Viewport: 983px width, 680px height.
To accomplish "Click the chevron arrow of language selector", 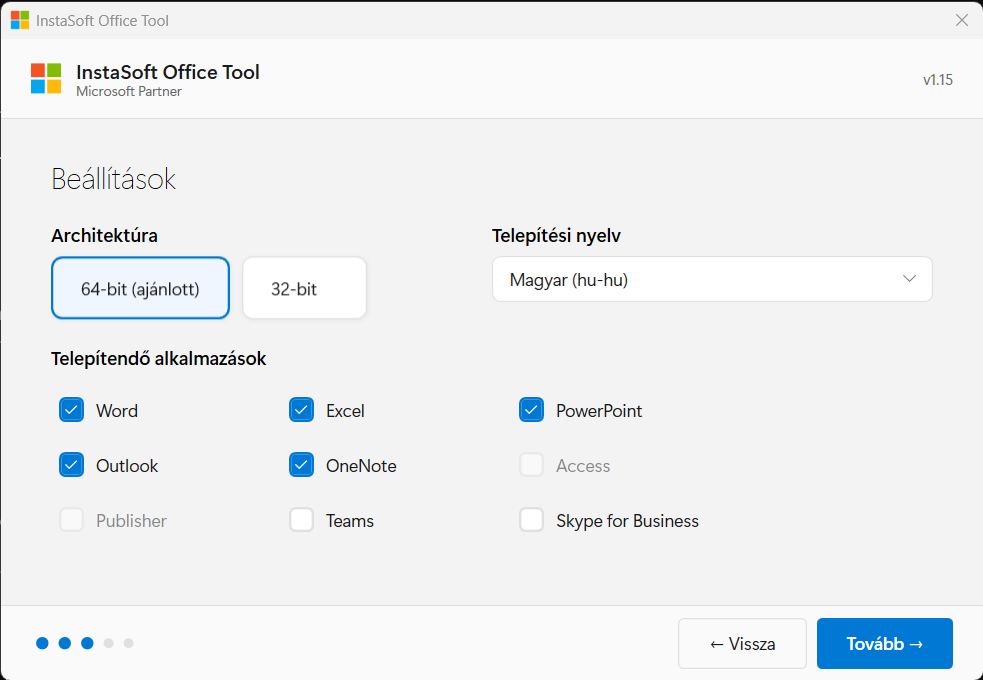I will [x=909, y=279].
